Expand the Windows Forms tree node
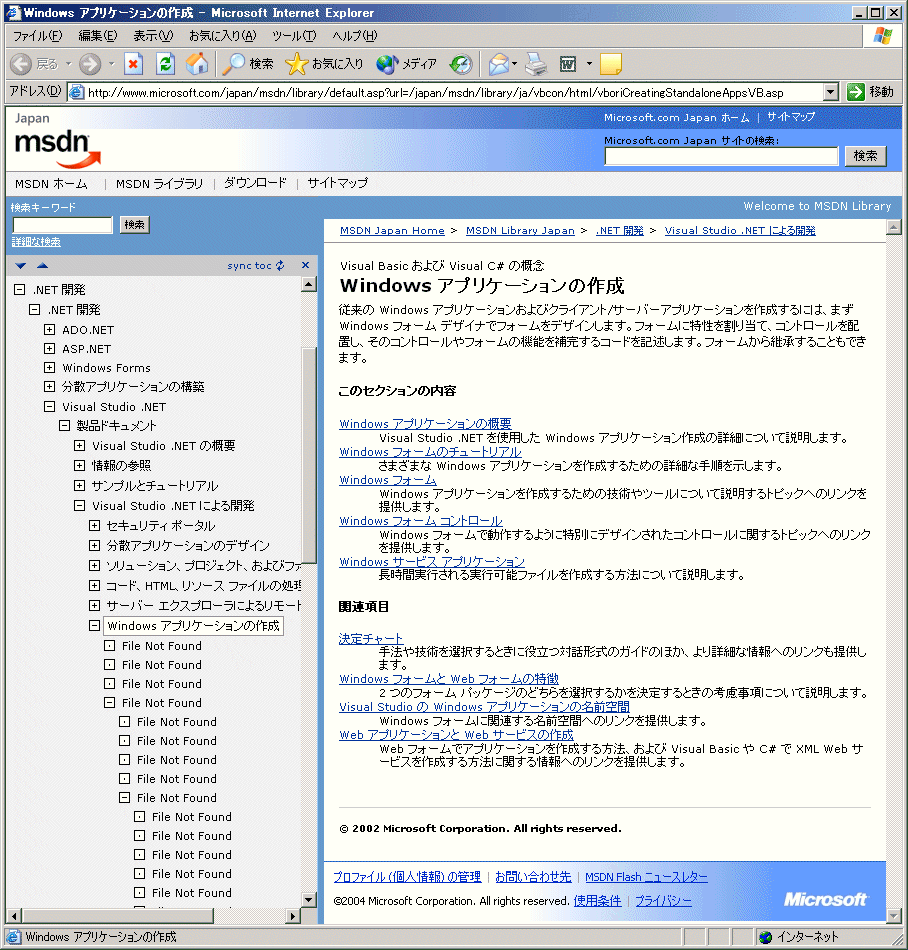908x950 pixels. coord(49,368)
